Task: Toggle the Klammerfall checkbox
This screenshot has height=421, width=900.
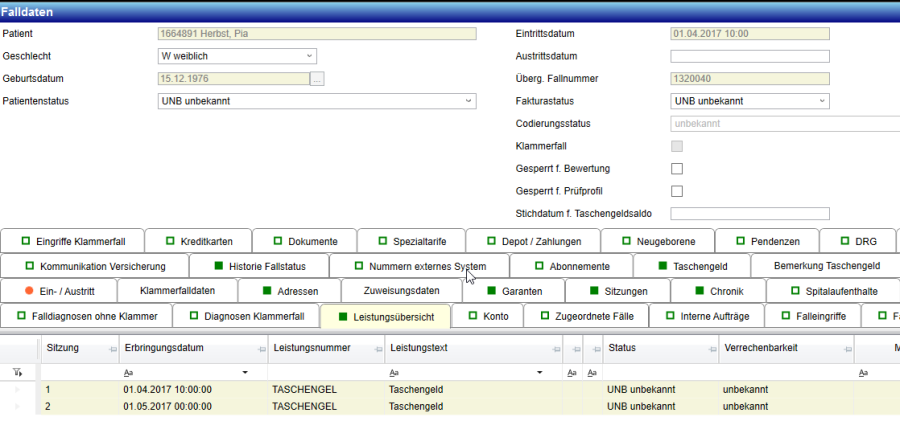Action: [677, 146]
